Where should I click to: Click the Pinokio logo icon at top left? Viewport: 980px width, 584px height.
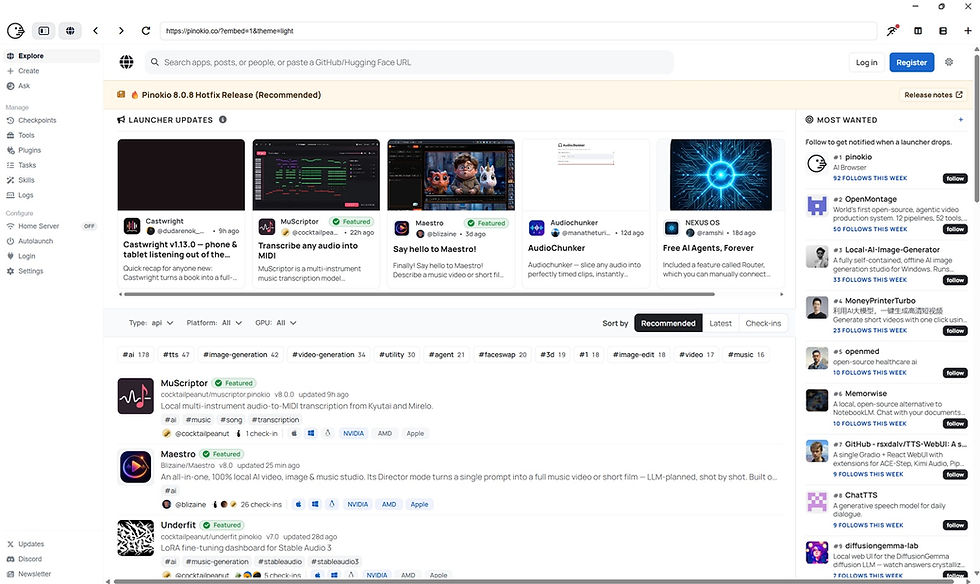click(x=16, y=31)
